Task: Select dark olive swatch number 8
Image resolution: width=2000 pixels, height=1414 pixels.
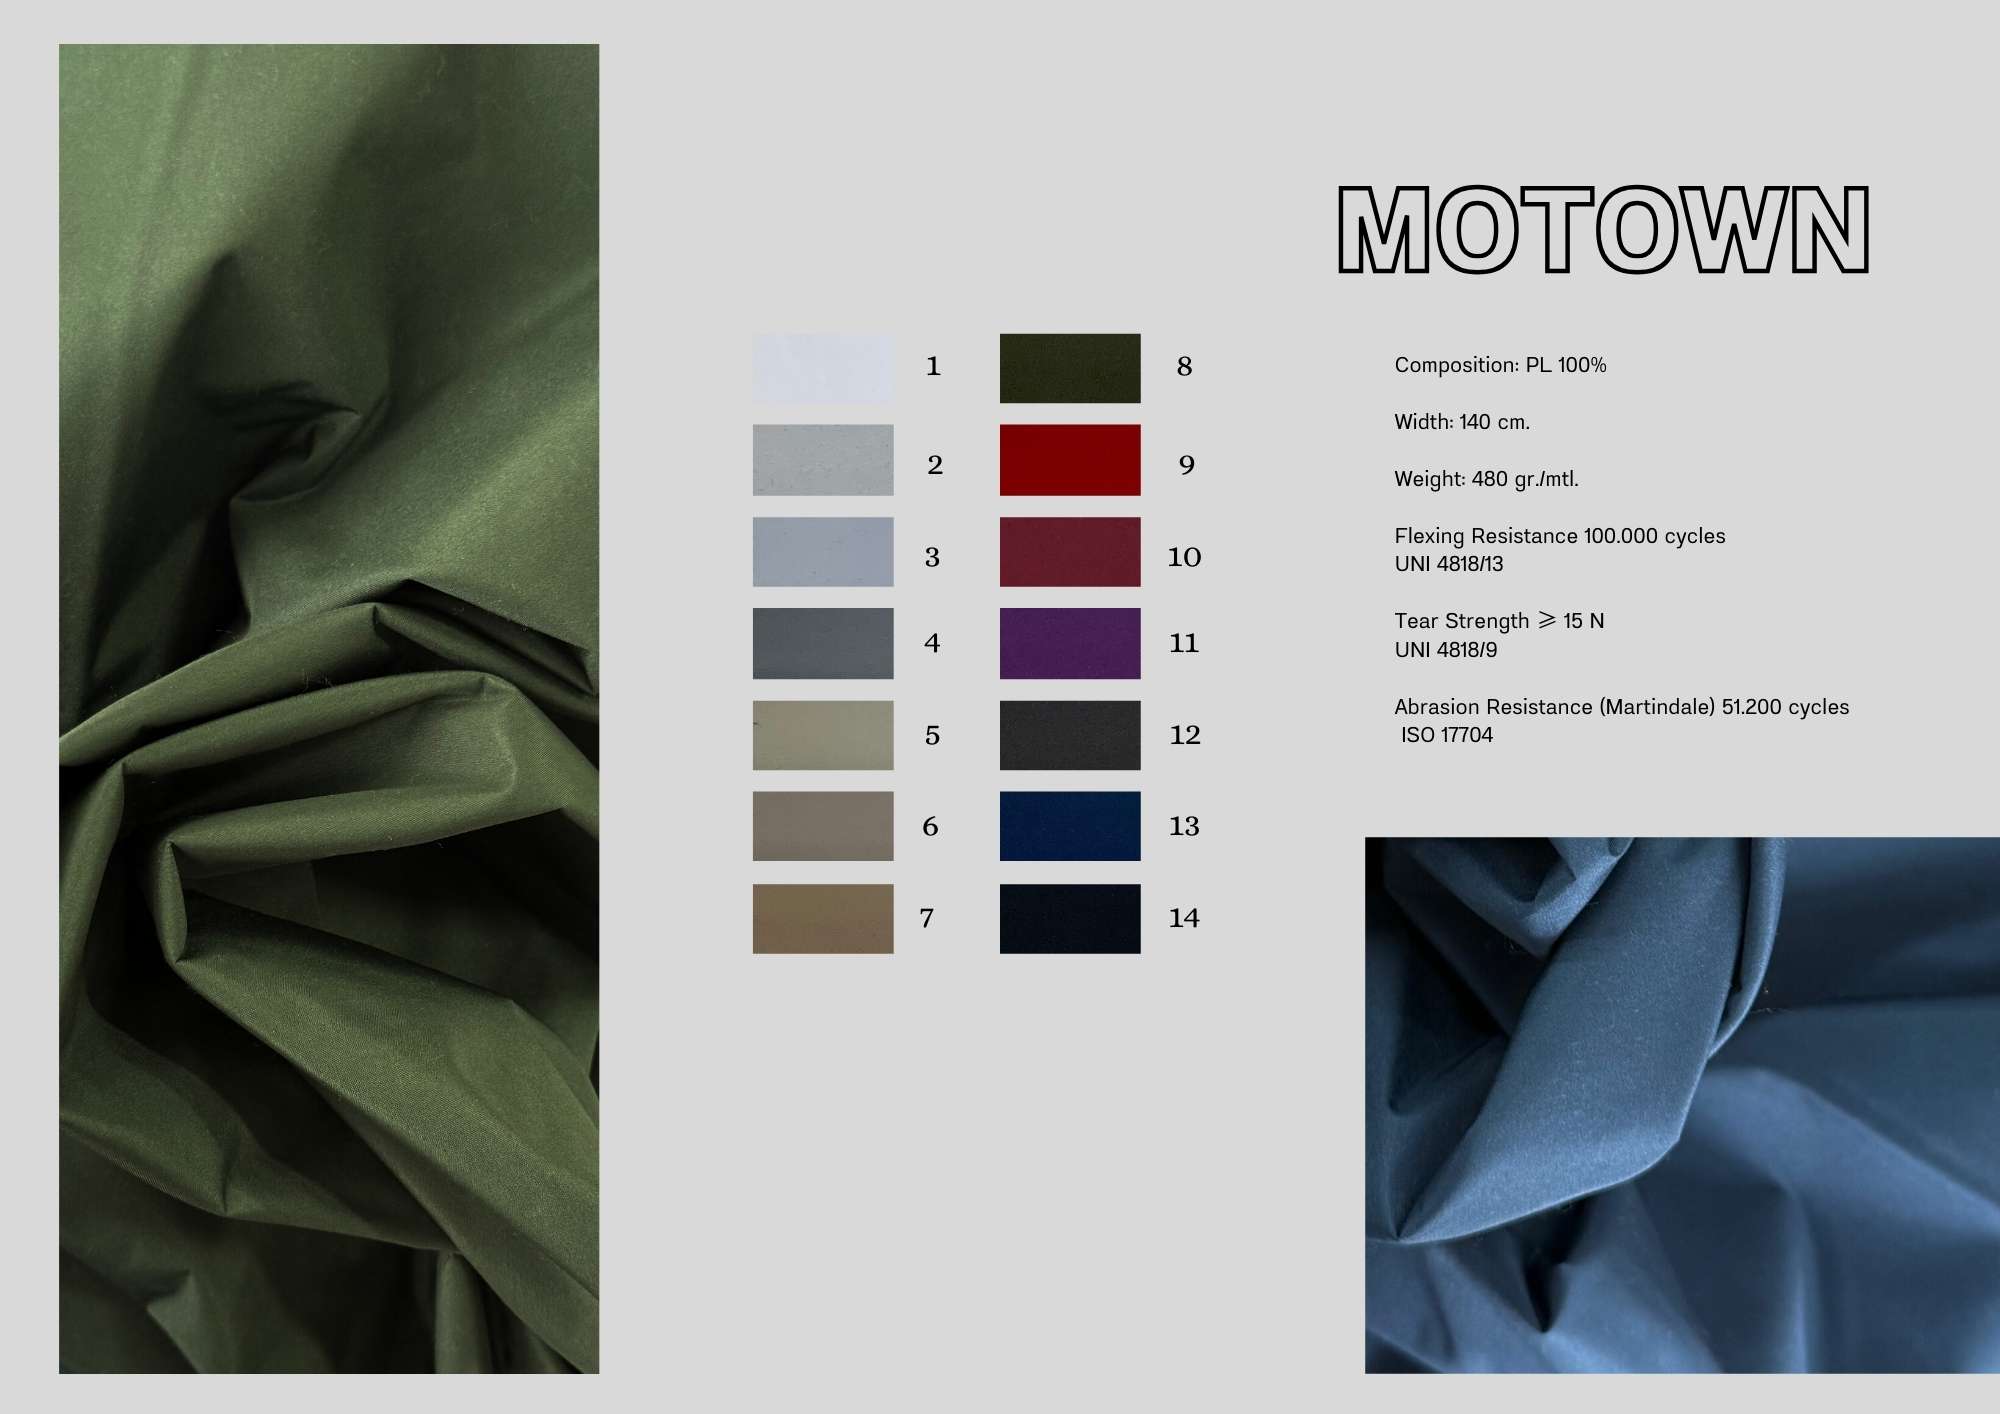Action: coord(1069,368)
